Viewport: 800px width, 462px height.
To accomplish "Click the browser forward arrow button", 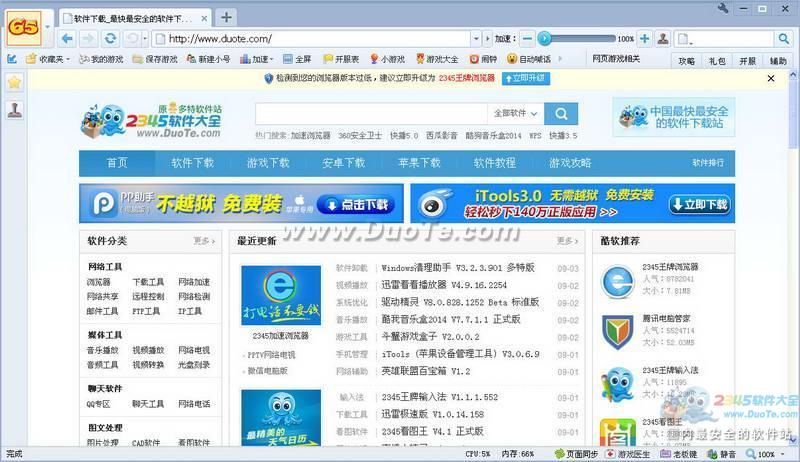I will coord(88,39).
